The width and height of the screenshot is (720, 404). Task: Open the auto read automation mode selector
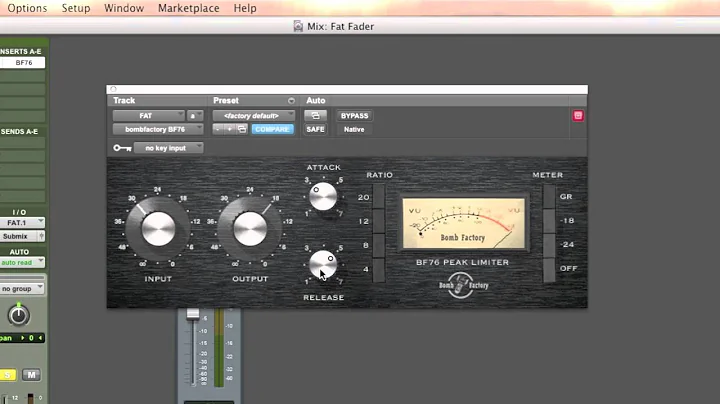pyautogui.click(x=22, y=263)
